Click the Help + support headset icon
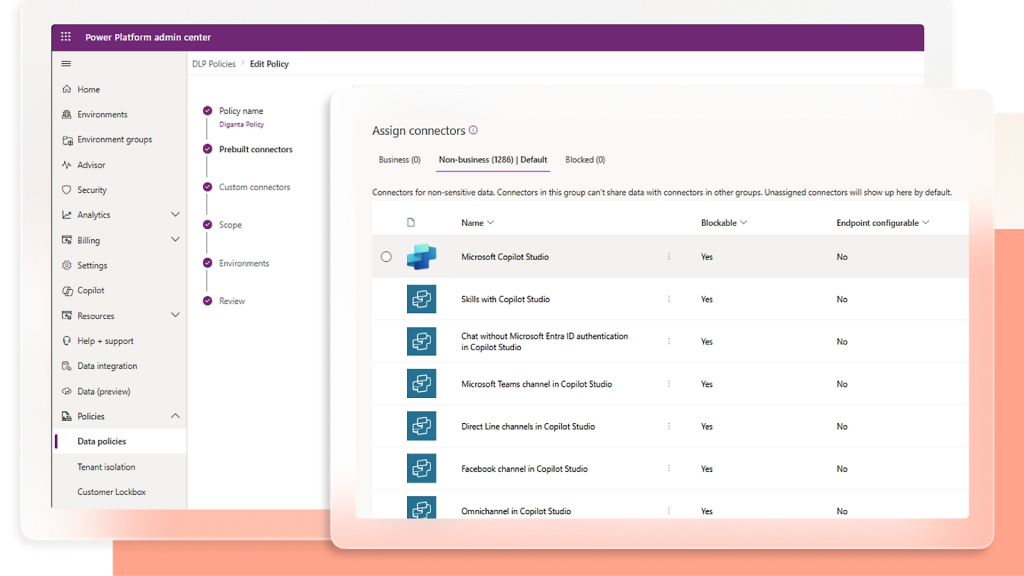The width and height of the screenshot is (1024, 576). [67, 341]
